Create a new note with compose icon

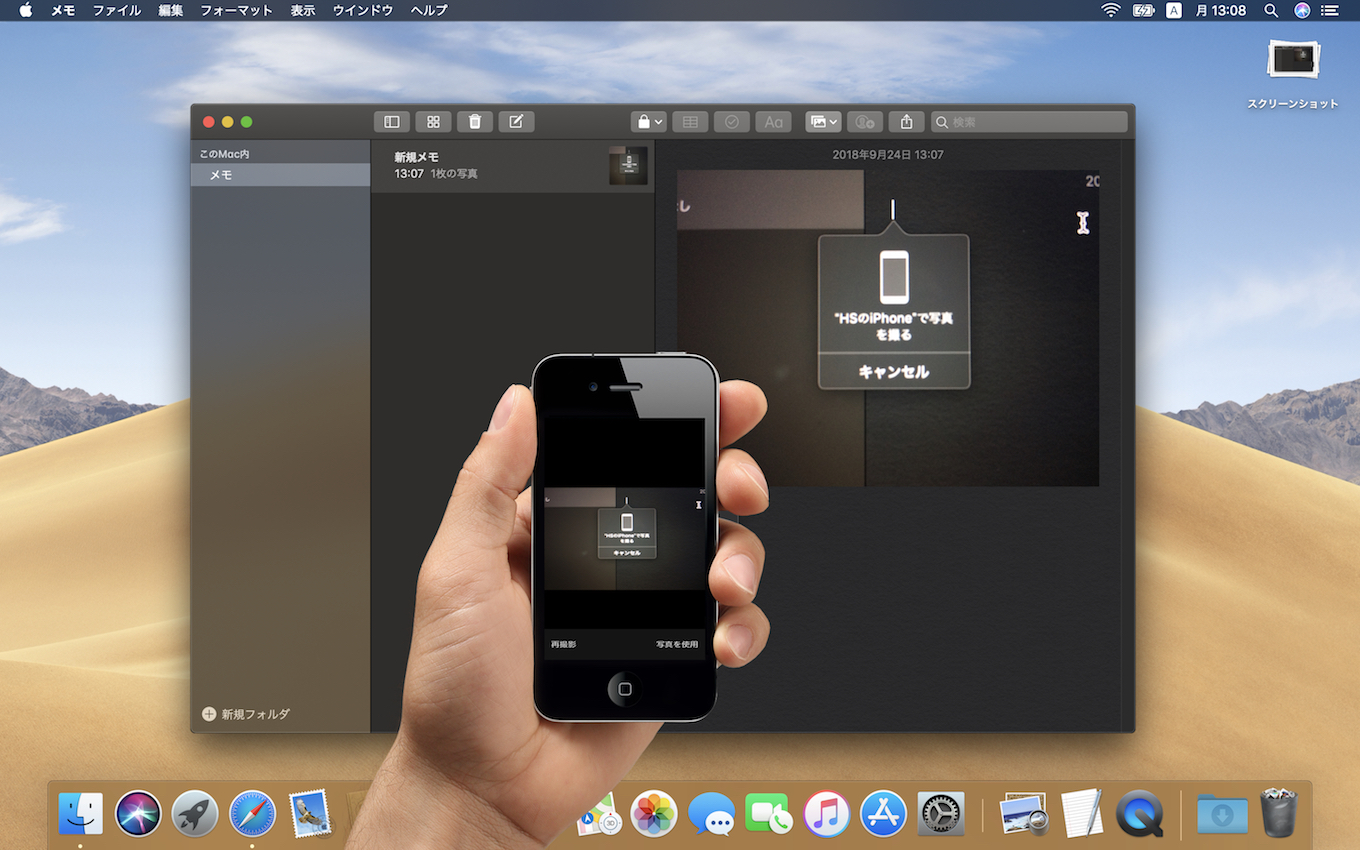pyautogui.click(x=516, y=122)
